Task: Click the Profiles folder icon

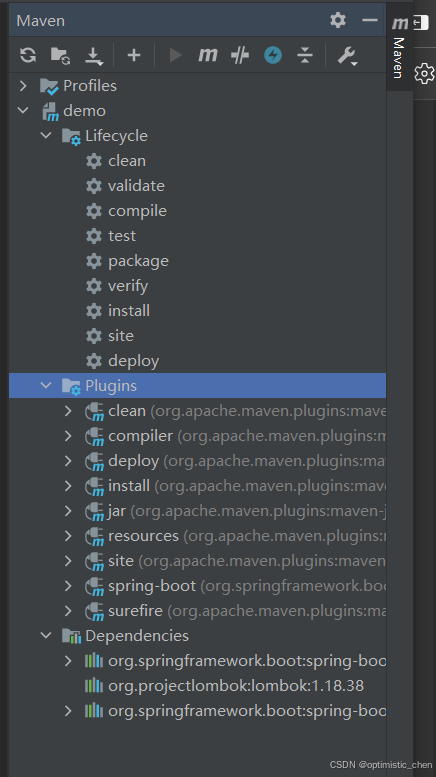Action: pos(49,86)
